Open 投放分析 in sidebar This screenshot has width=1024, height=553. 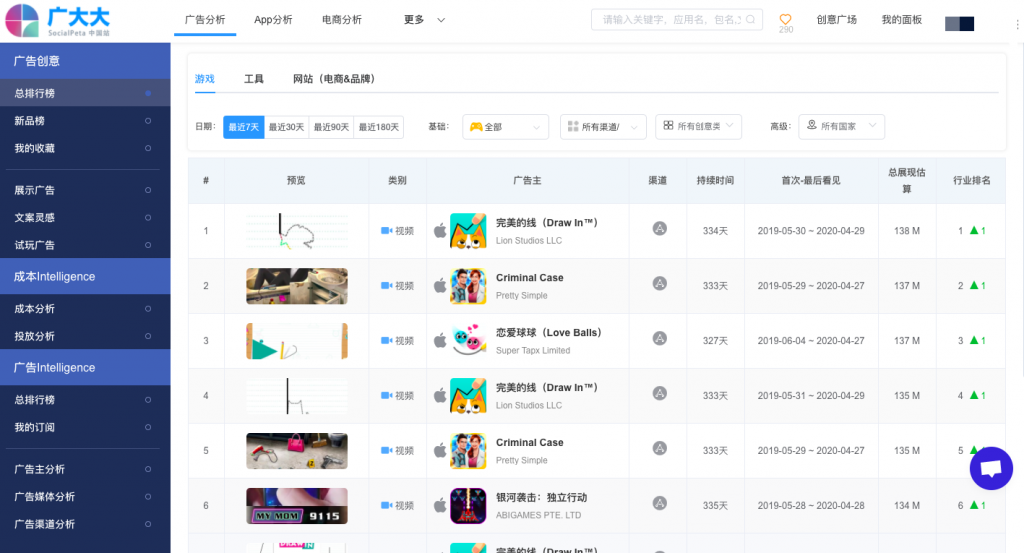click(x=85, y=336)
